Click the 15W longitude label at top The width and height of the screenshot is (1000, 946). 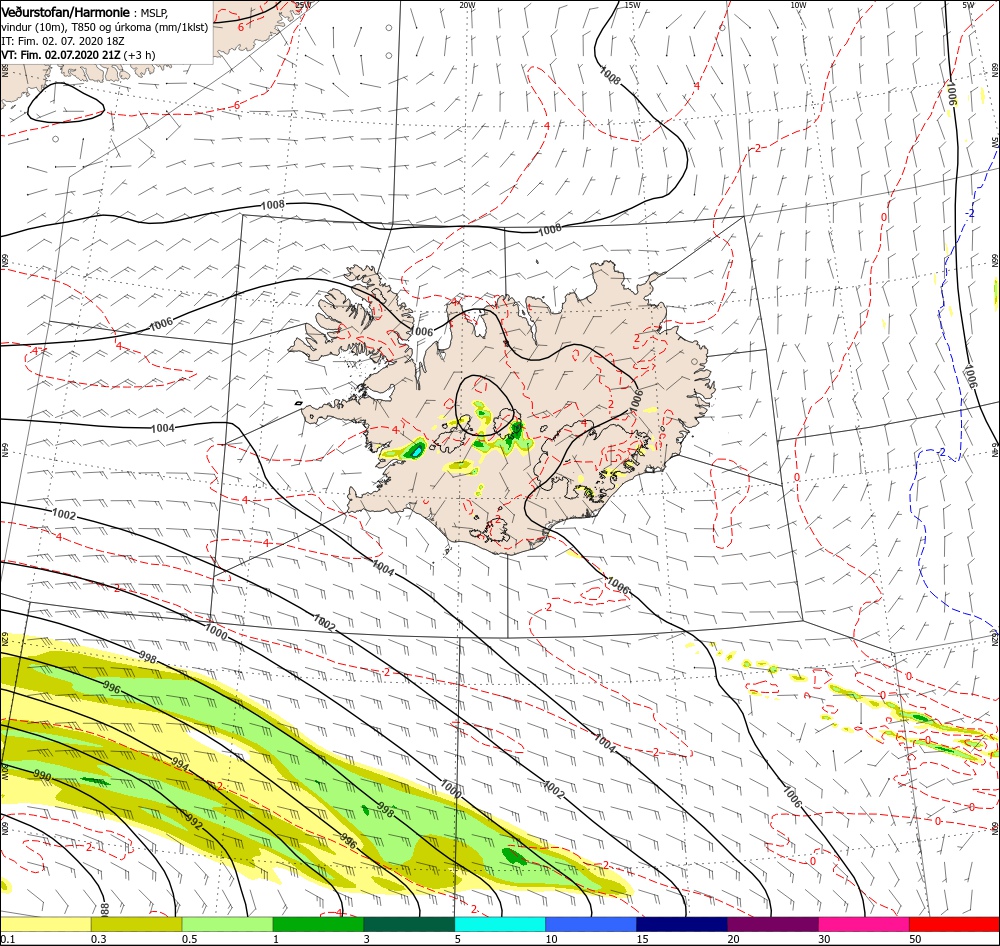pyautogui.click(x=632, y=5)
